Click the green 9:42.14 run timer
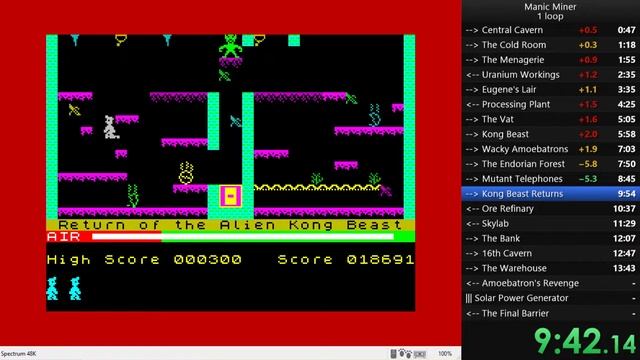The height and width of the screenshot is (360, 640). click(x=585, y=341)
